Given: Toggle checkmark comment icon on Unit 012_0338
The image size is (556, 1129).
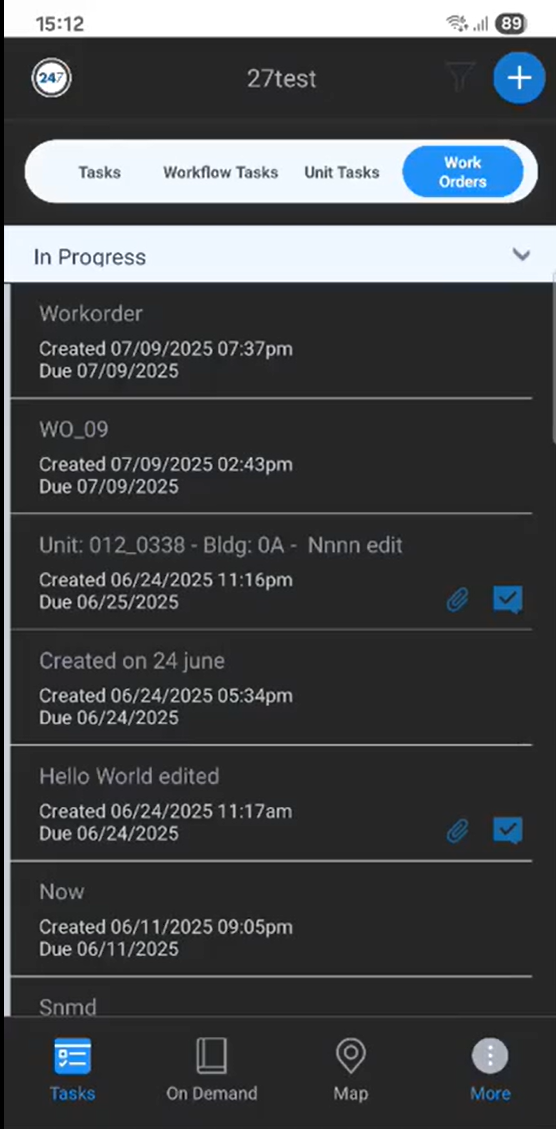Looking at the screenshot, I should click(x=508, y=600).
